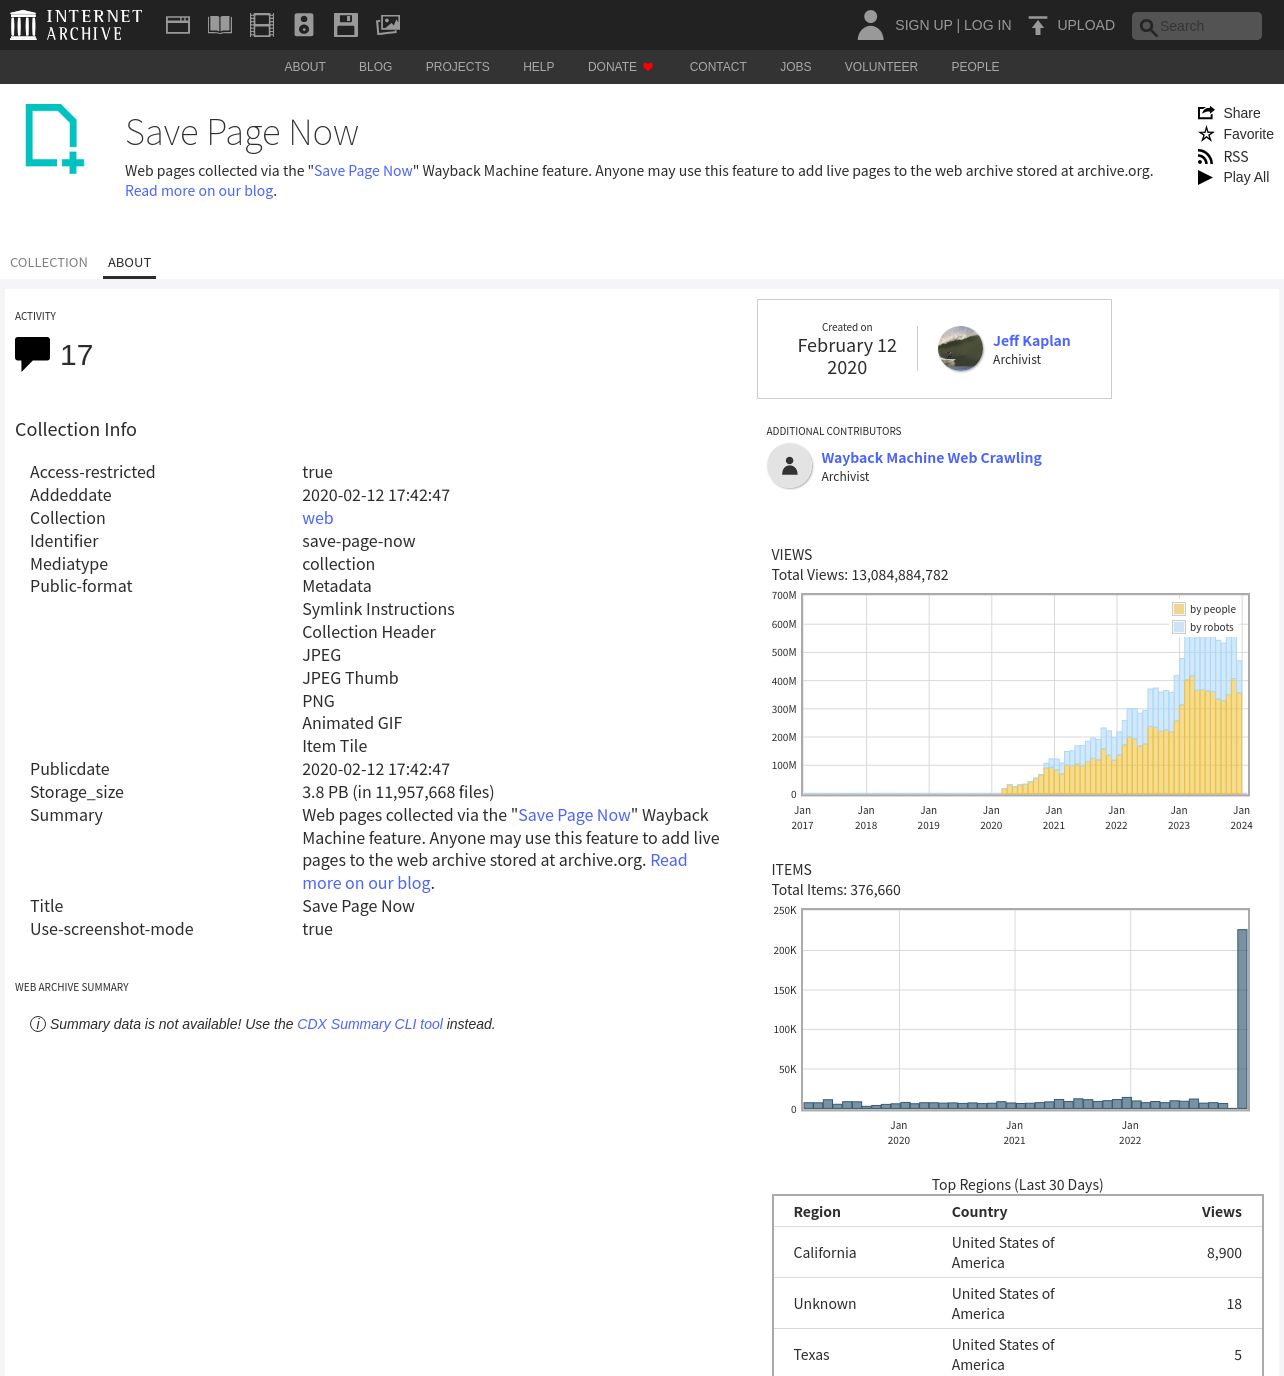Image resolution: width=1284 pixels, height=1376 pixels.
Task: Click the Share text link
Action: pyautogui.click(x=1242, y=113)
